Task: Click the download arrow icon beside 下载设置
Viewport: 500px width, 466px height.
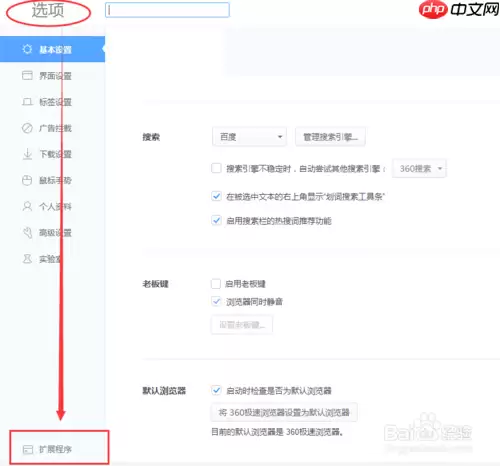Action: pos(27,154)
